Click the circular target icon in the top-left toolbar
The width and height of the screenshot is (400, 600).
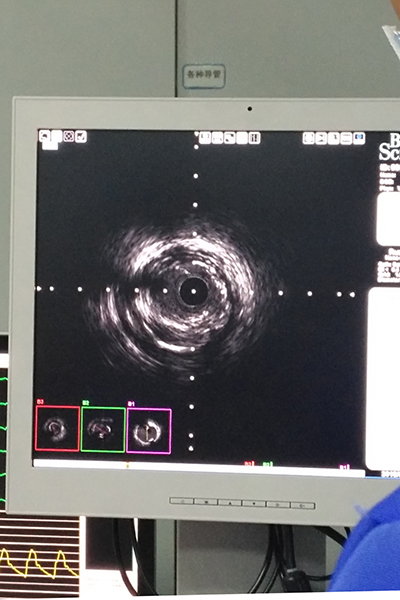click(69, 136)
